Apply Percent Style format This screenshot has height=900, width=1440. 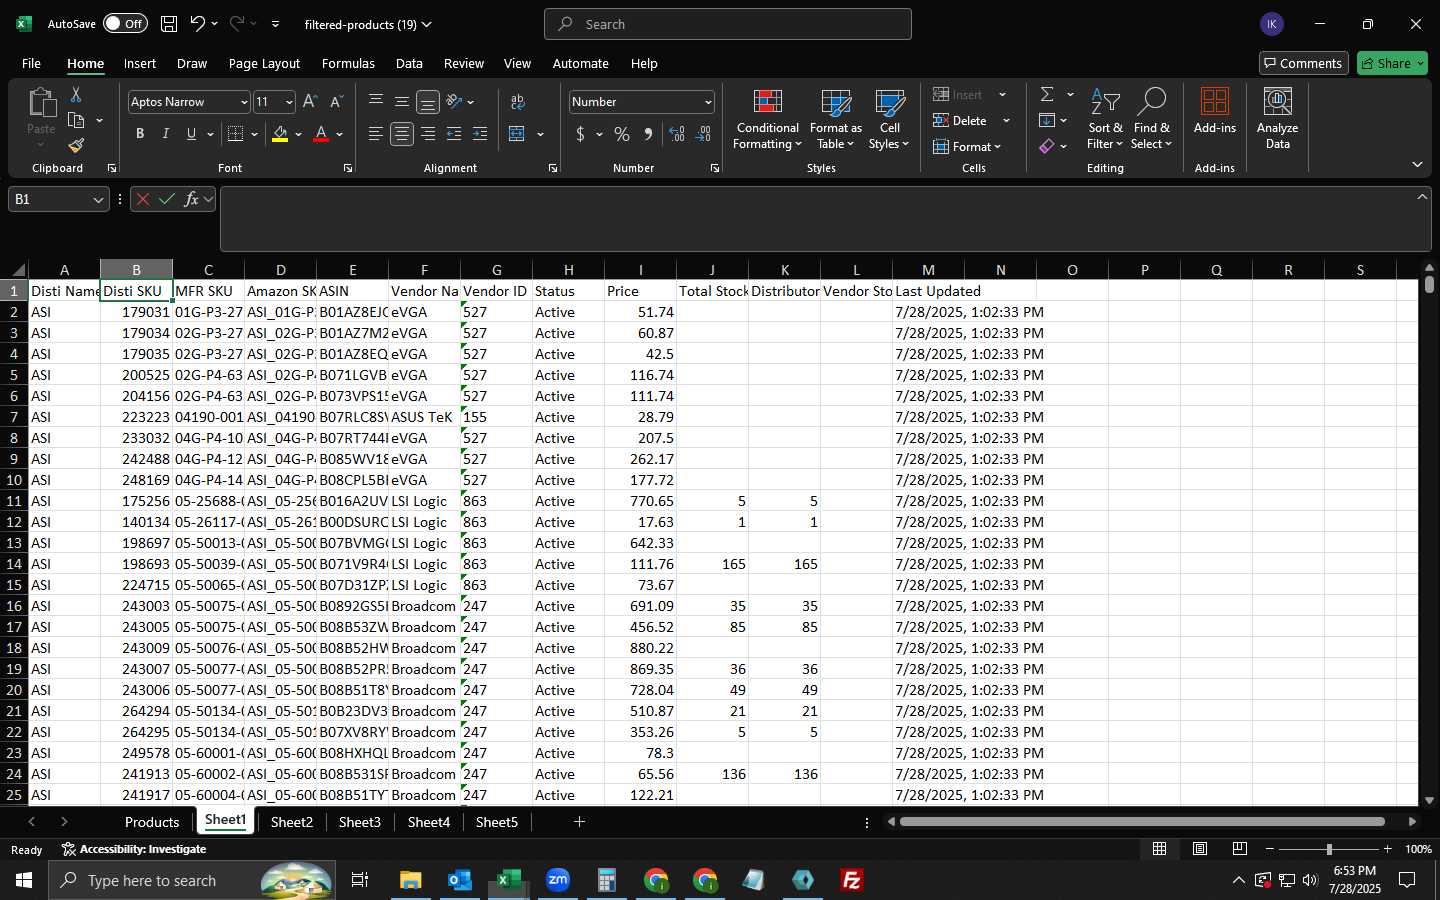point(622,134)
